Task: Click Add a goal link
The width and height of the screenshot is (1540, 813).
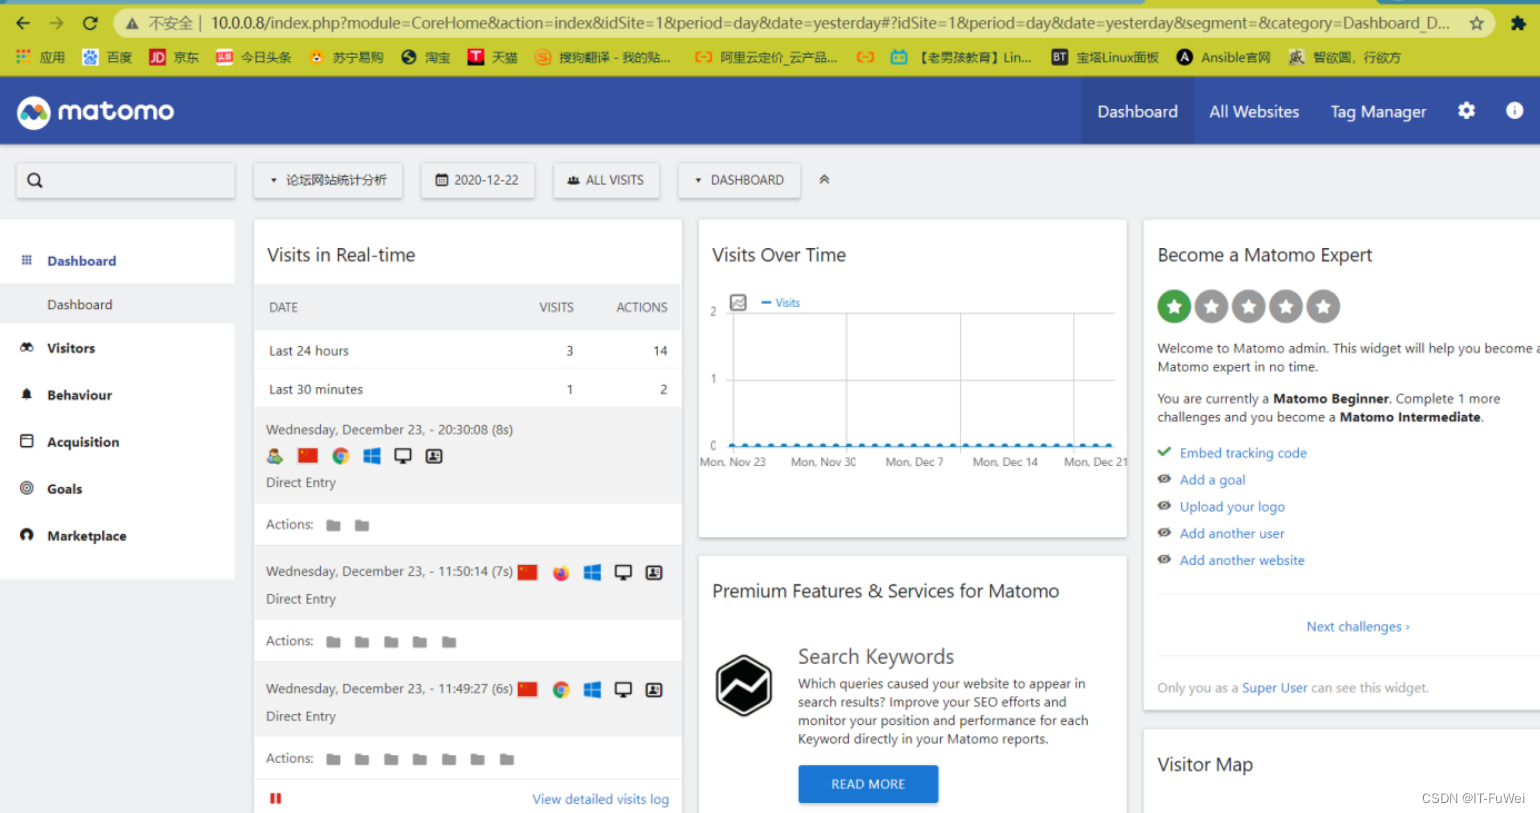Action: [1212, 480]
